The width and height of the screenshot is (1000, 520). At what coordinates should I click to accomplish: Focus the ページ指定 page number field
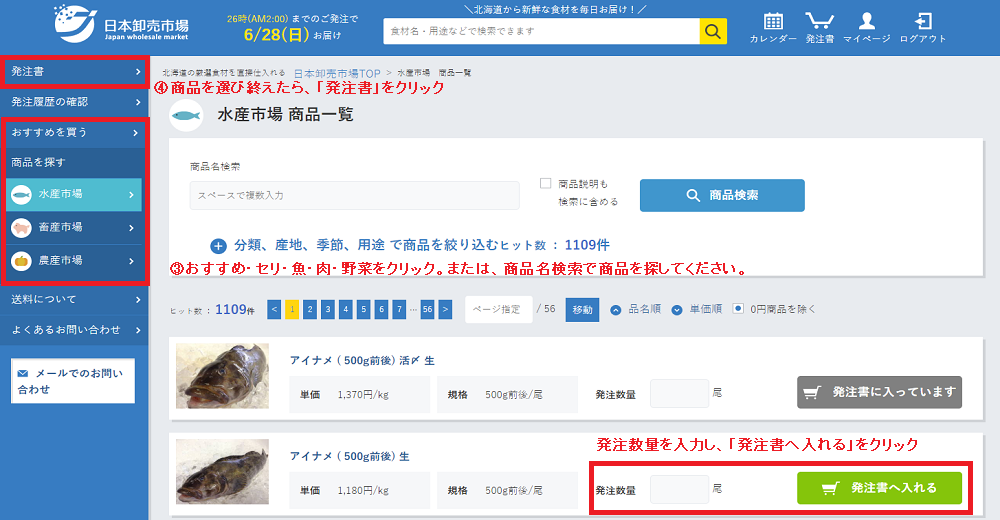pos(499,309)
